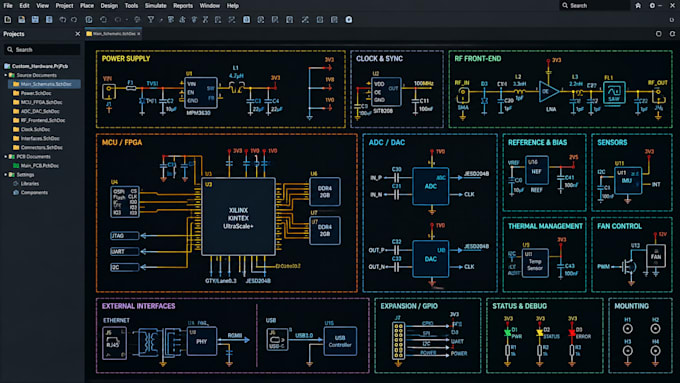Open Main_PCB.PcbDoc in the project tree

39,165
